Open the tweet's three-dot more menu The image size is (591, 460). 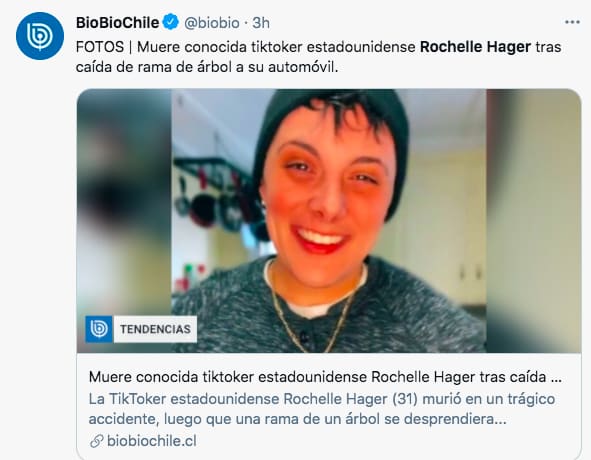pyautogui.click(x=572, y=22)
